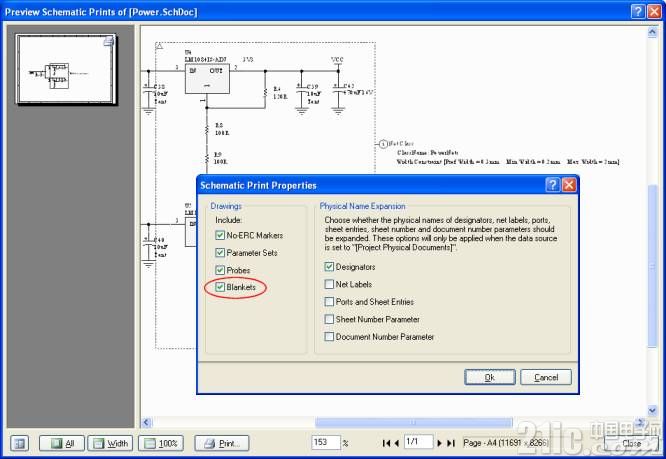This screenshot has height=459, width=666.
Task: Toggle Probes checkbox
Action: pyautogui.click(x=220, y=270)
